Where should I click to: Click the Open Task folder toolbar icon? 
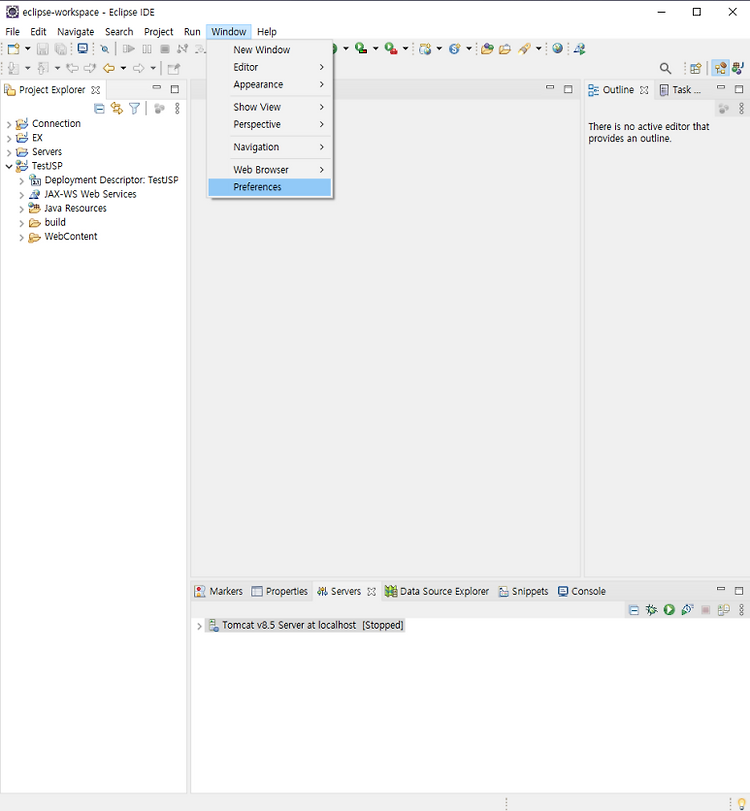pos(505,49)
